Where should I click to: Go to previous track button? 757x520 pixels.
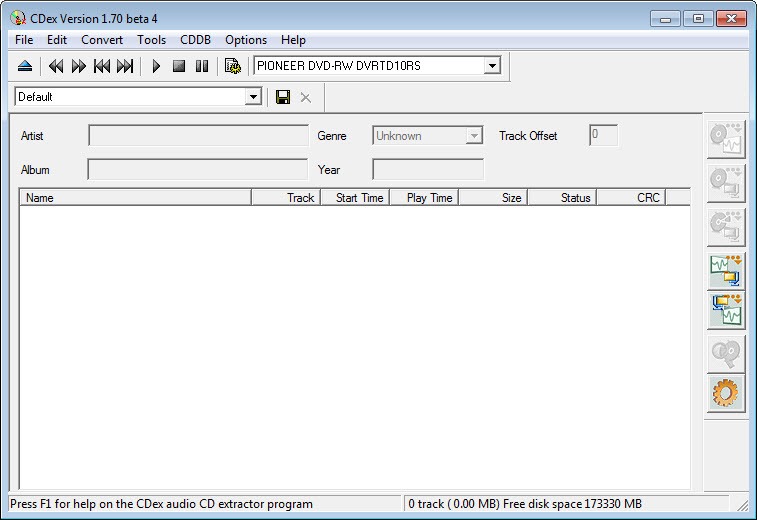tap(102, 66)
